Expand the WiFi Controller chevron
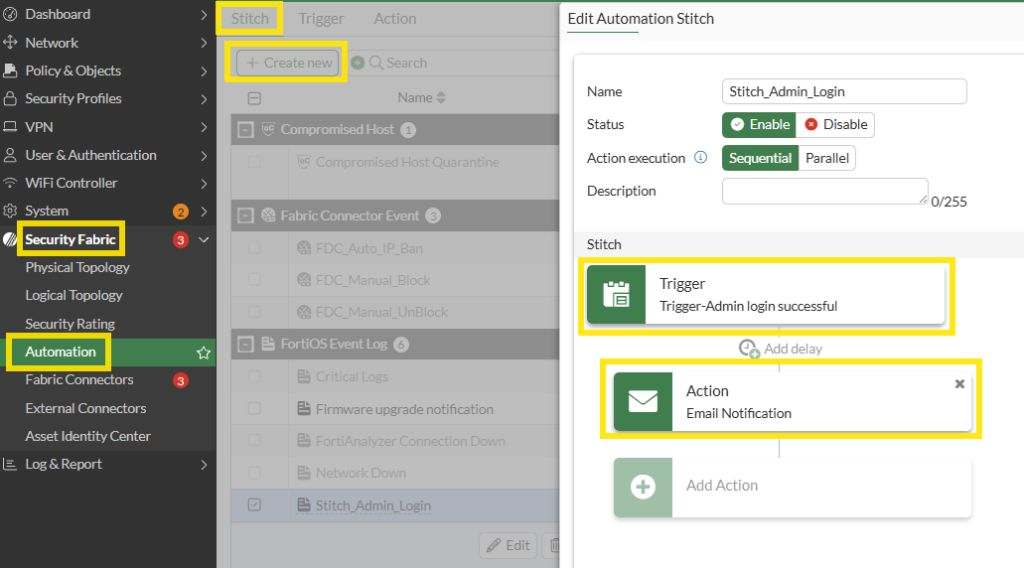Viewport: 1024px width, 568px height. pos(204,183)
